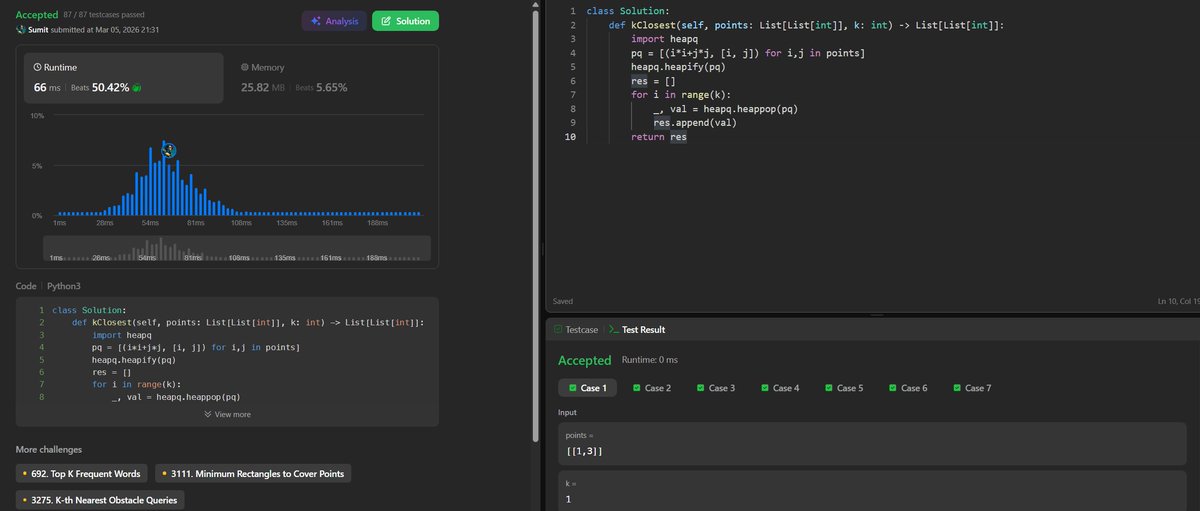
Task: Select the Case 3 tab
Action: tap(716, 388)
